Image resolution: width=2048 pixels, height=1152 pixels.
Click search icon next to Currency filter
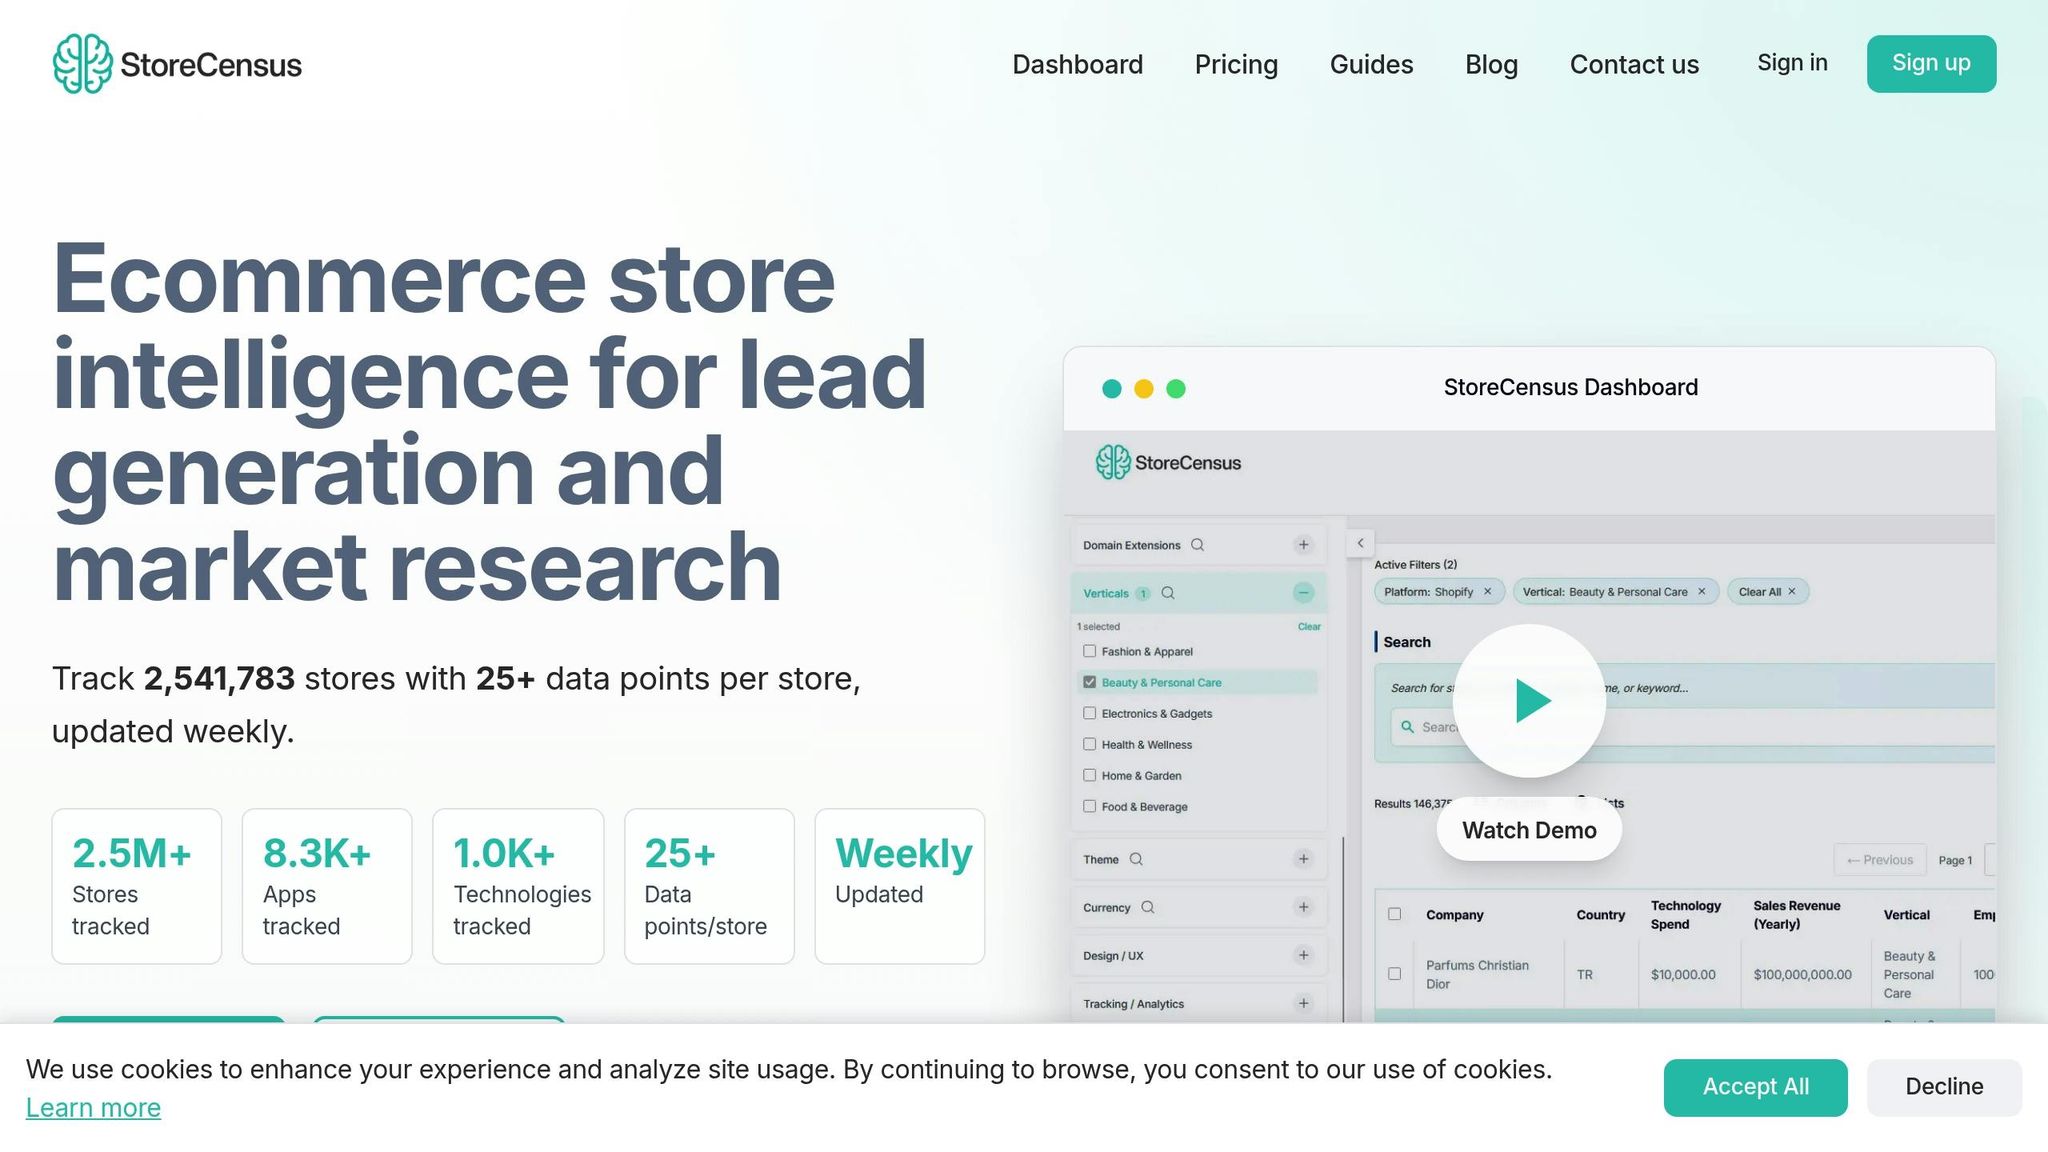pyautogui.click(x=1148, y=907)
